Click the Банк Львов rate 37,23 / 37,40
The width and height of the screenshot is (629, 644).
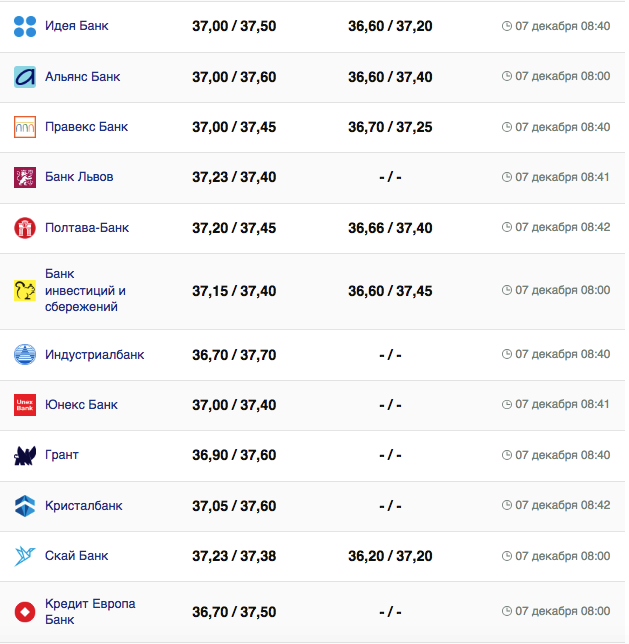tap(234, 177)
